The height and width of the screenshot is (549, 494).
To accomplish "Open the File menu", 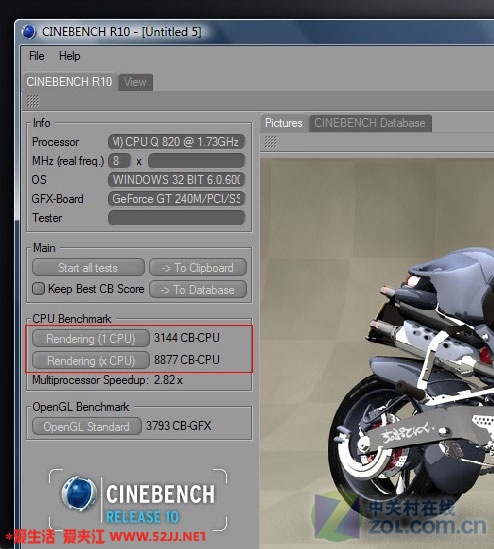I will point(37,56).
